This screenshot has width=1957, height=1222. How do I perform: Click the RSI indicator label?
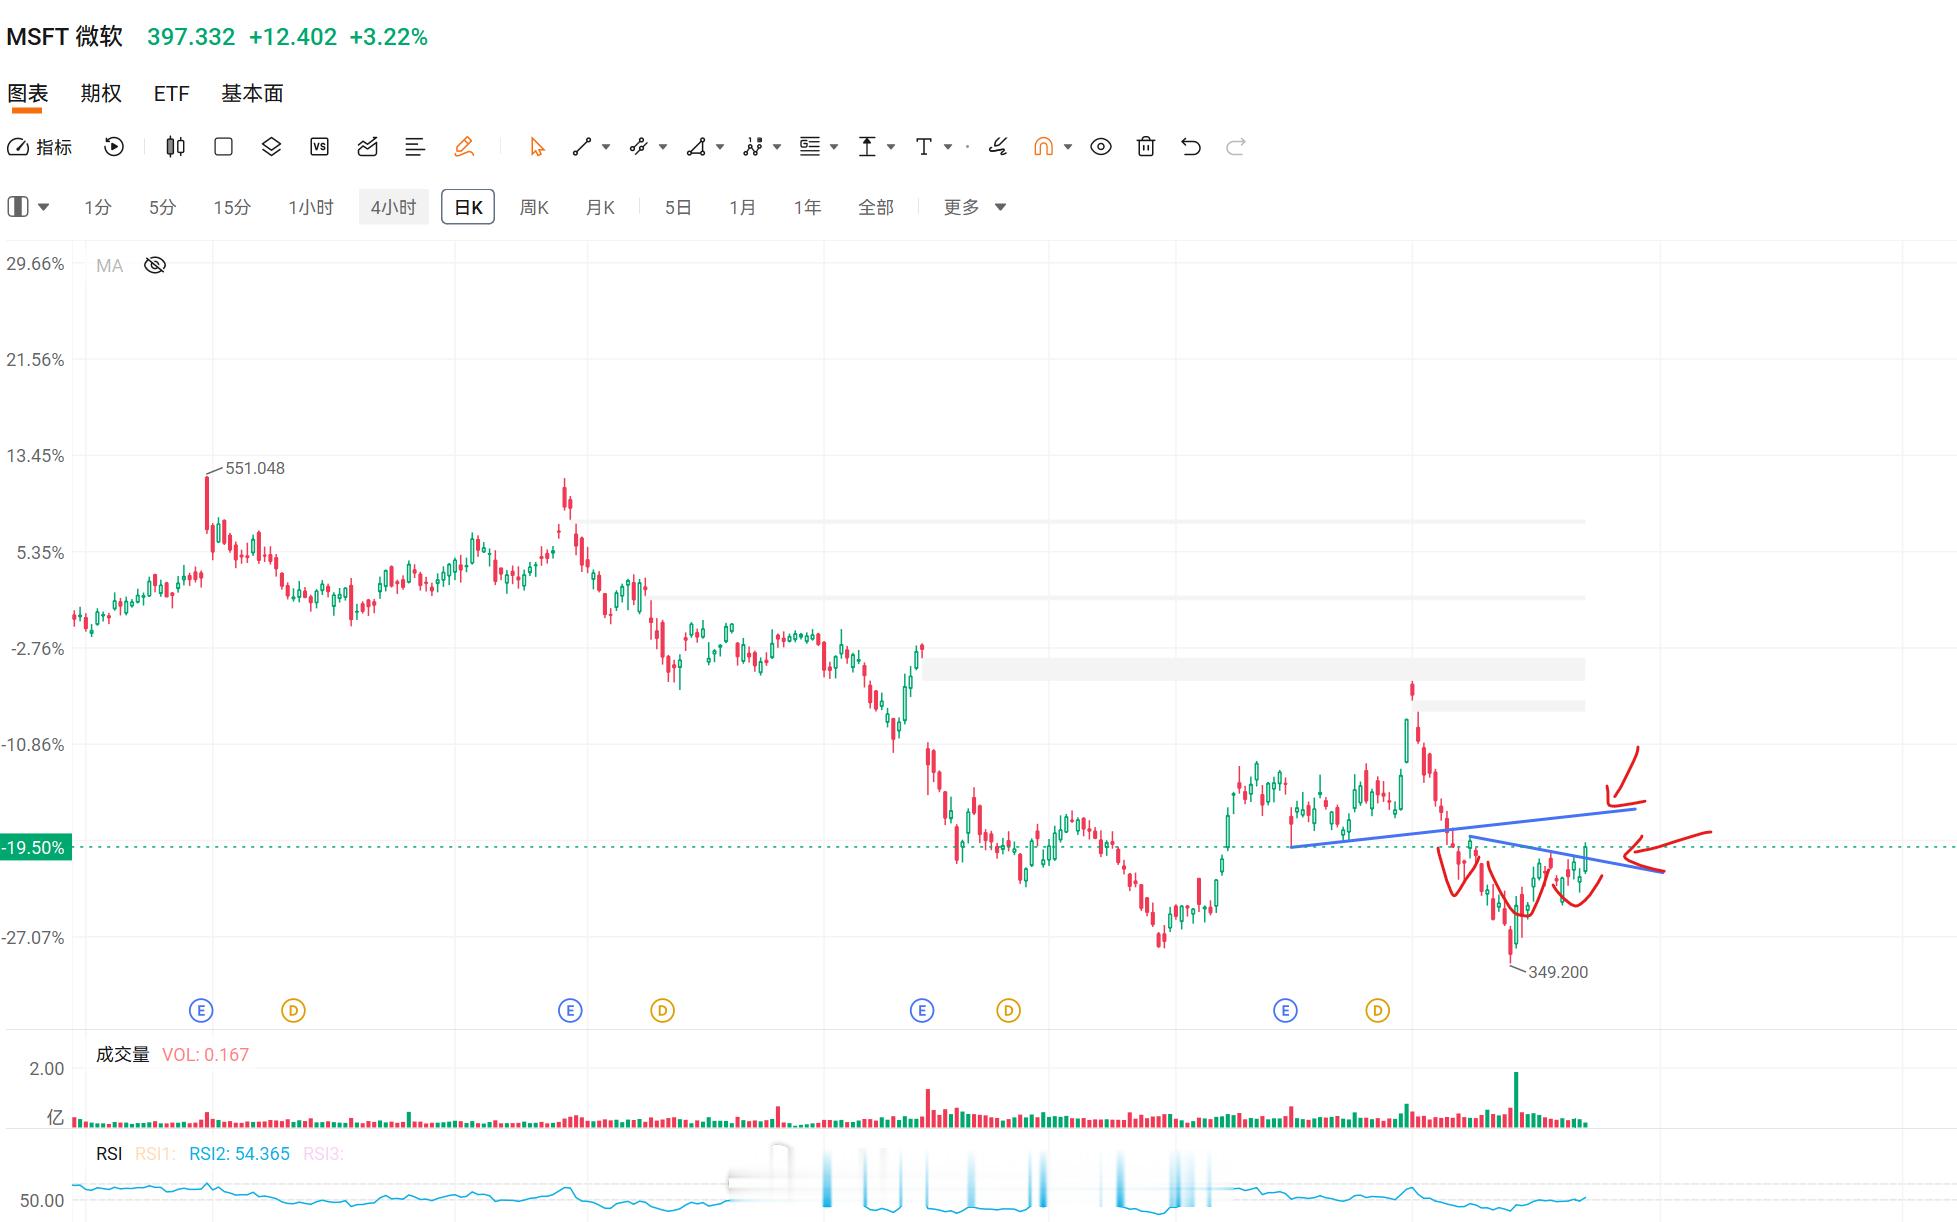click(109, 1154)
